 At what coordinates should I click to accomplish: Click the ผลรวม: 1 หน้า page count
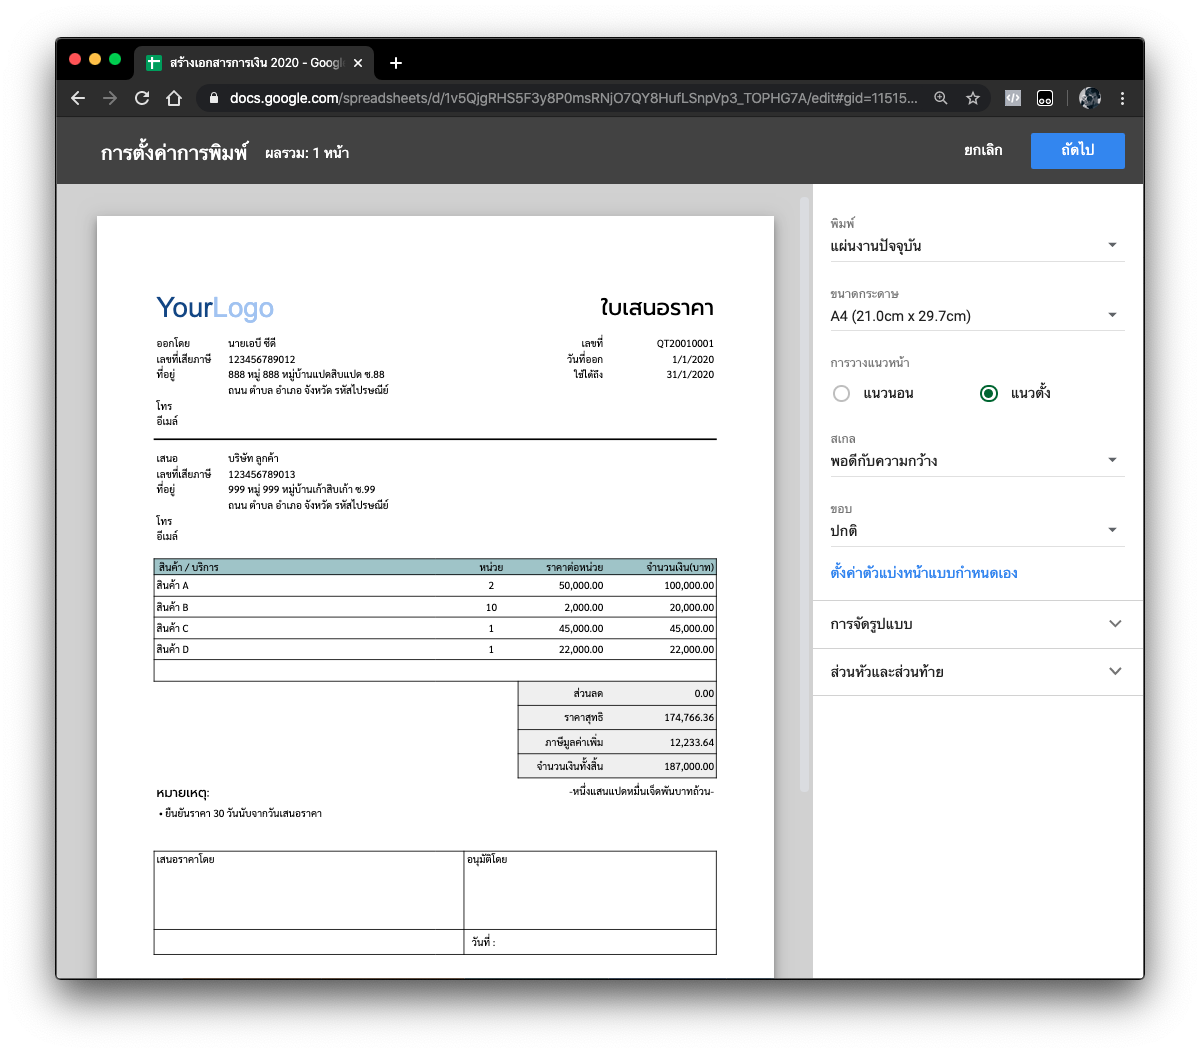pos(307,153)
